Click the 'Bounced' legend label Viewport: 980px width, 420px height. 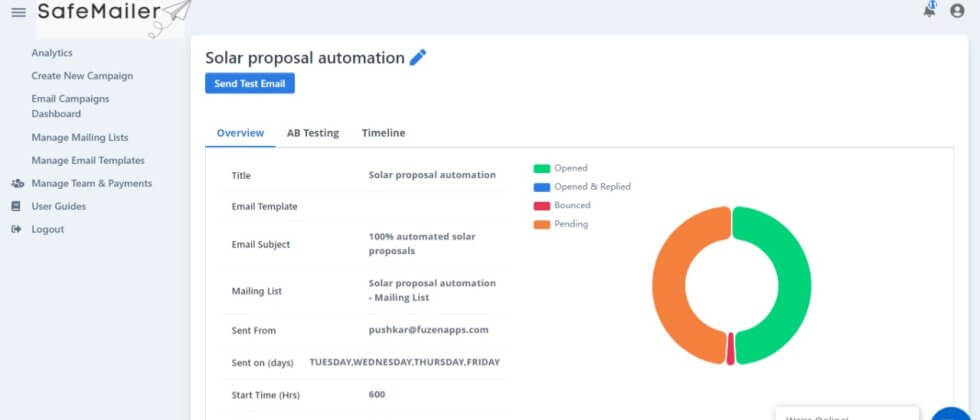coord(572,205)
